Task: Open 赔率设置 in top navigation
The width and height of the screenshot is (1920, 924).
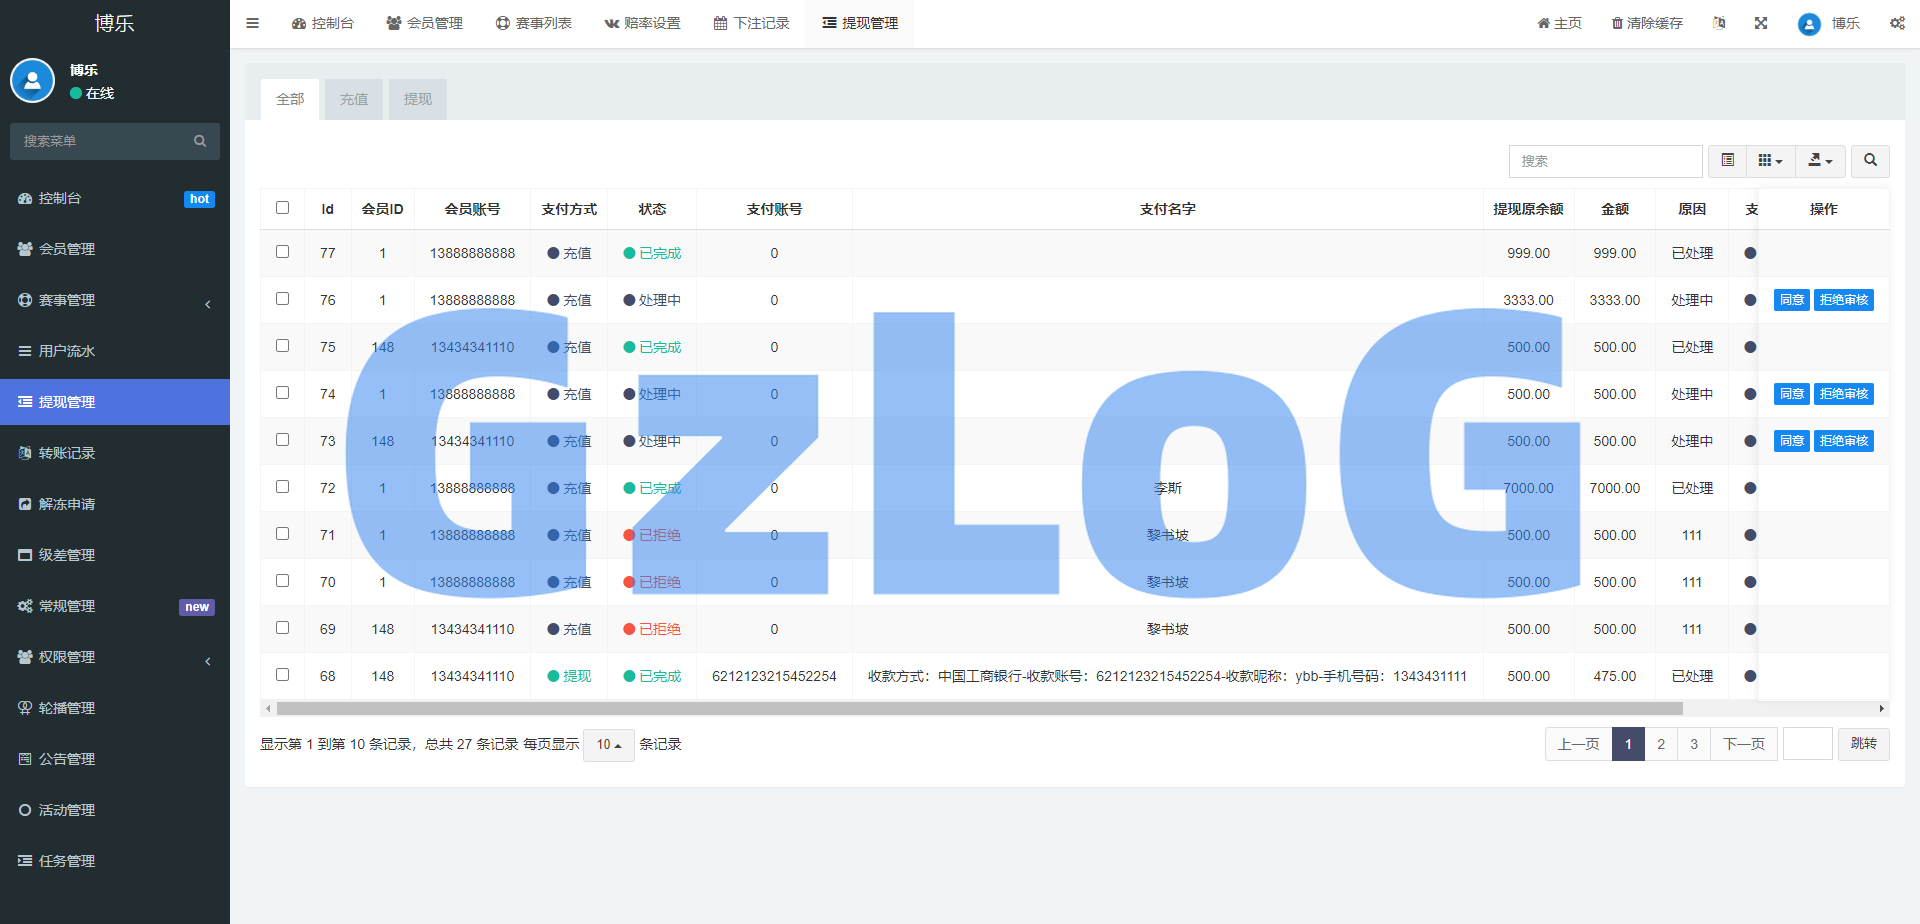Action: (x=642, y=23)
